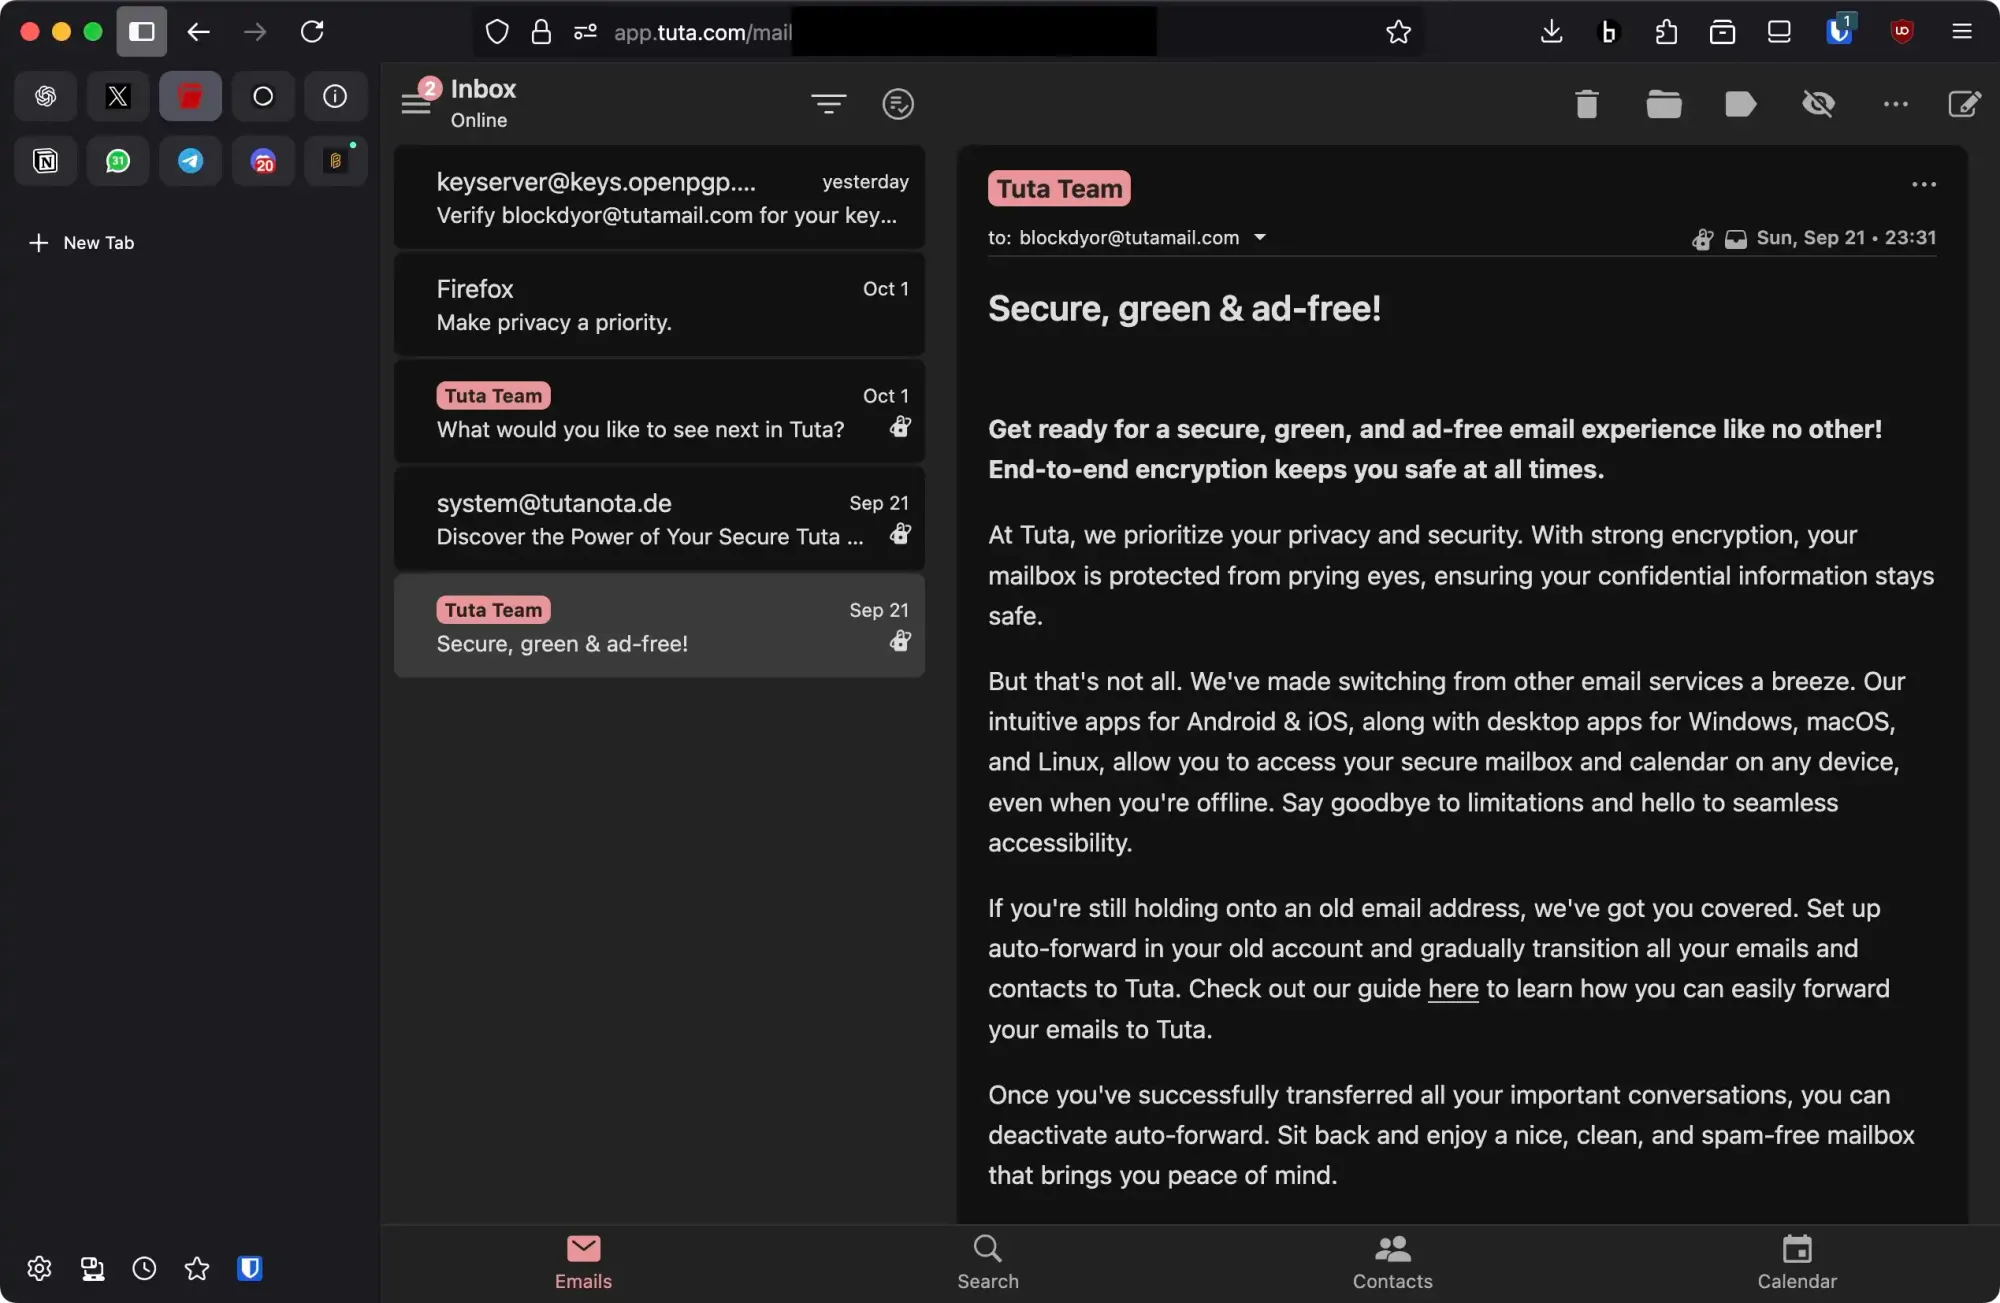Open synced tabs icon in the sidebar
This screenshot has height=1303, width=2000.
[x=92, y=1268]
